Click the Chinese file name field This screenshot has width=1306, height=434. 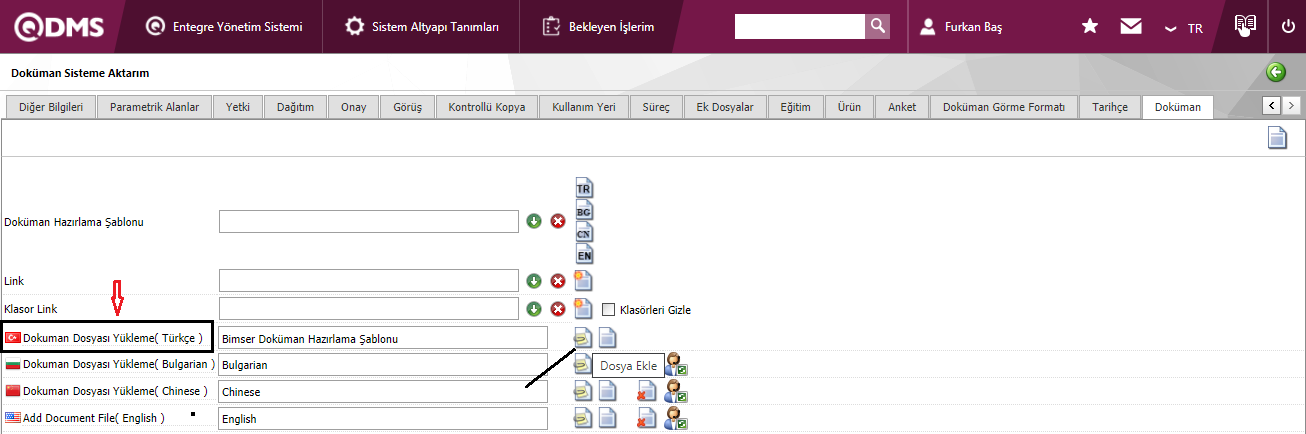(x=383, y=391)
